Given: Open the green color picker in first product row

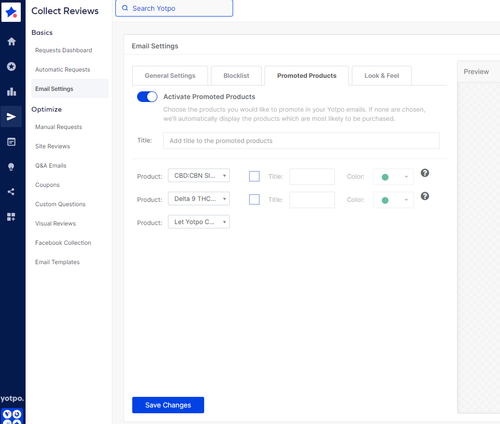Looking at the screenshot, I should (393, 177).
